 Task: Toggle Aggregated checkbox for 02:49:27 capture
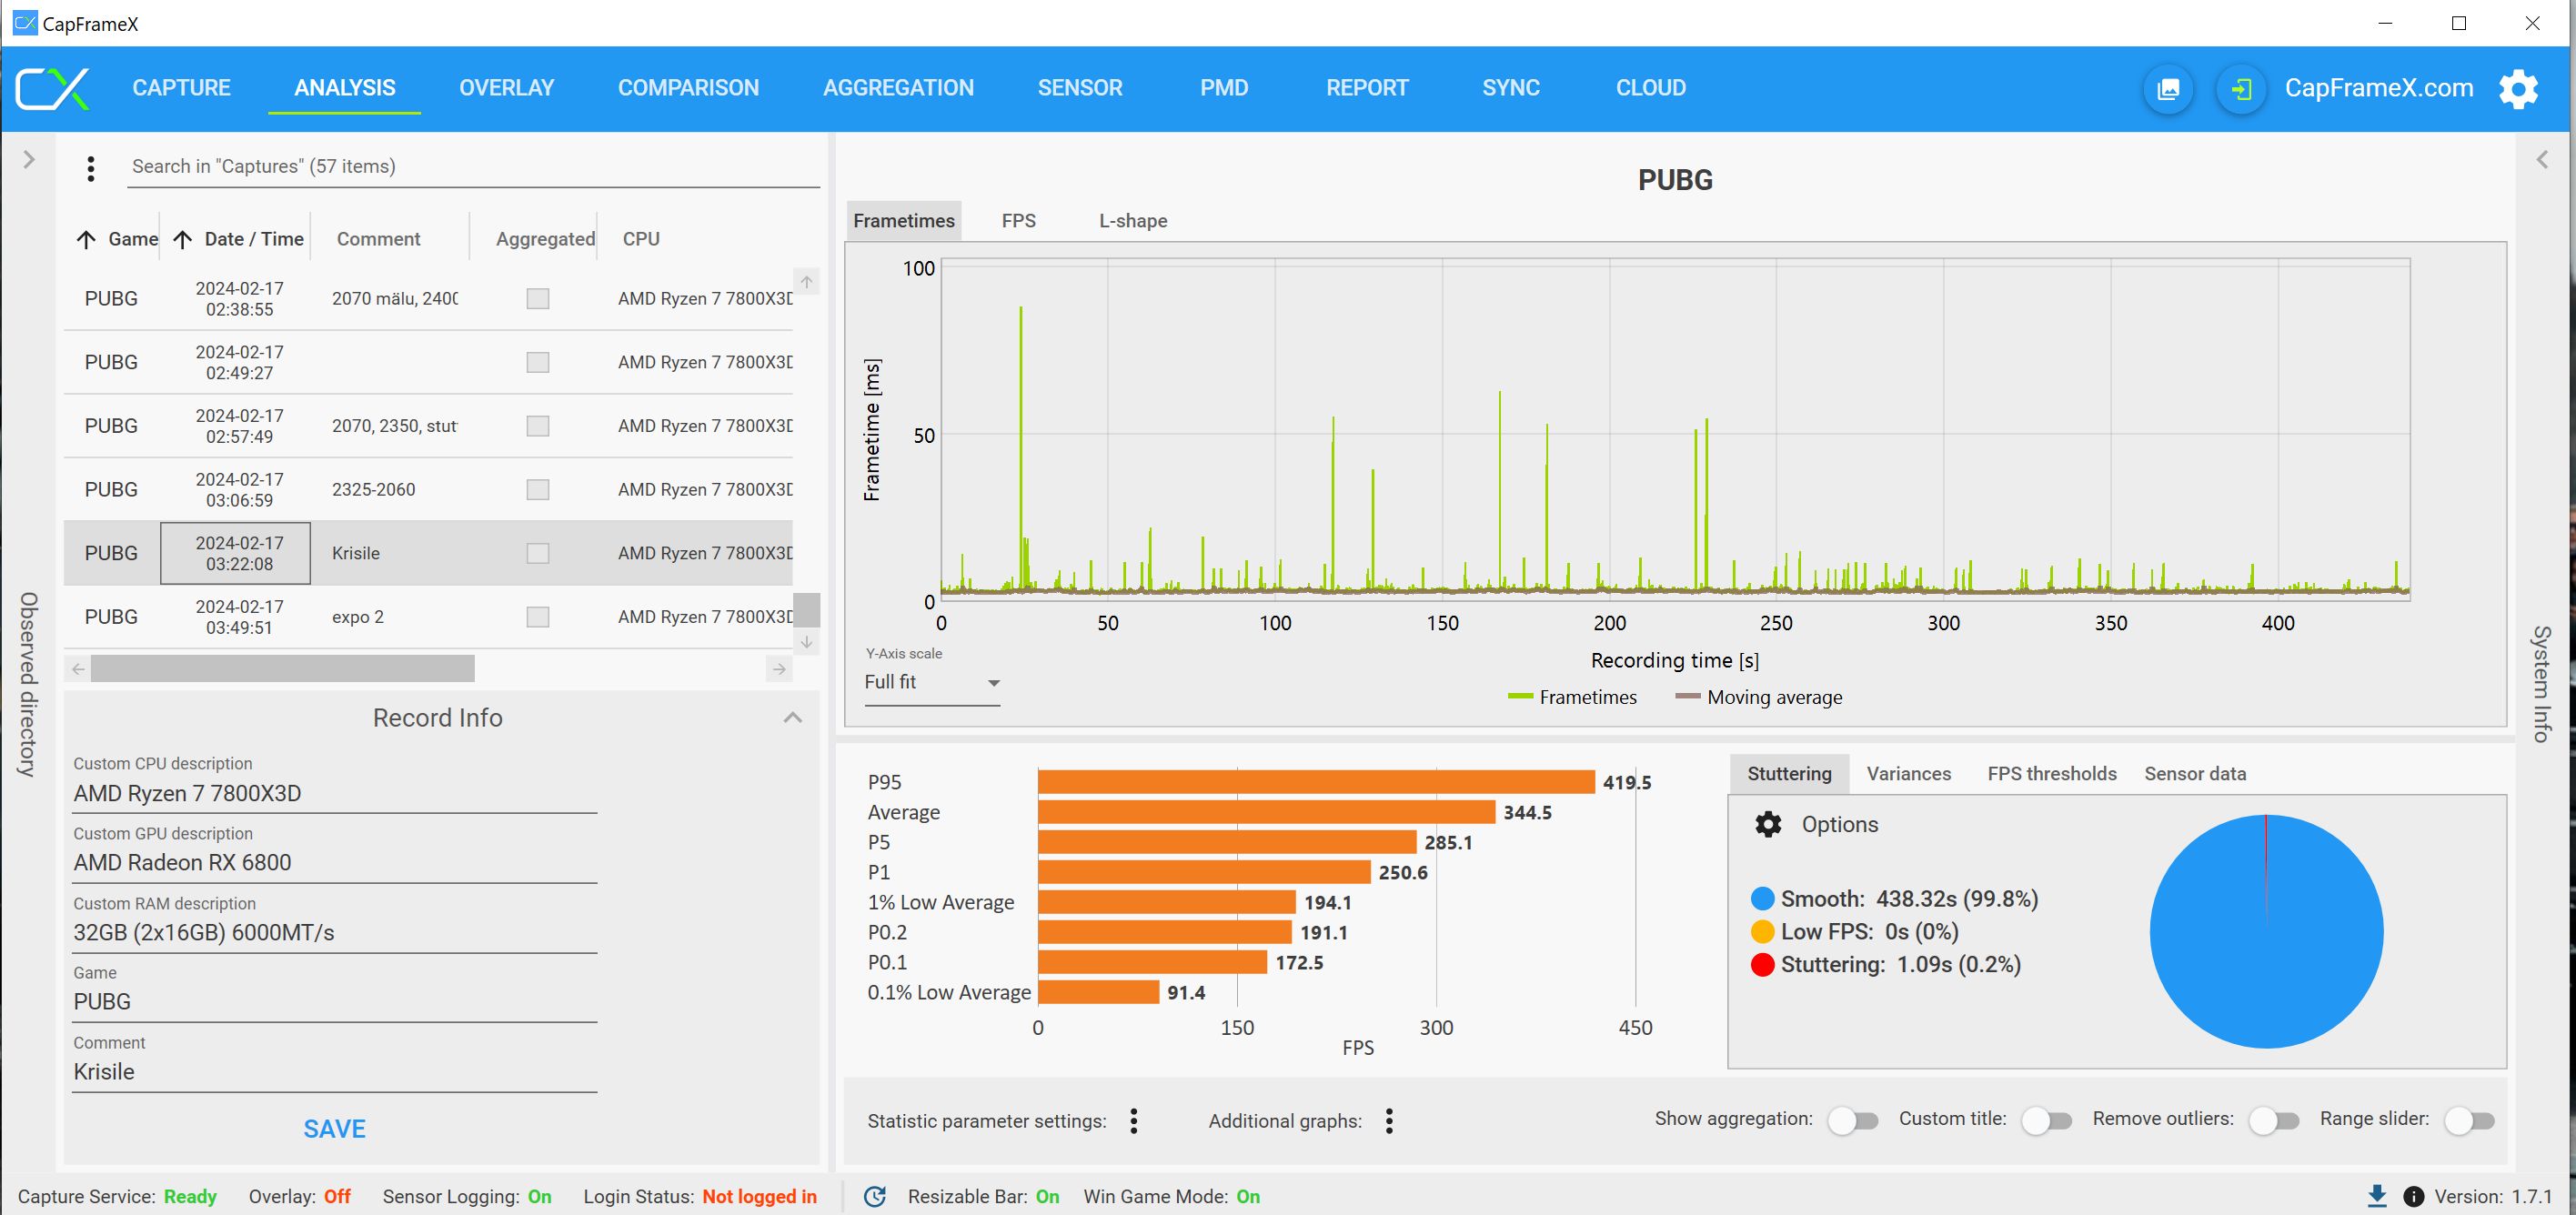tap(538, 362)
